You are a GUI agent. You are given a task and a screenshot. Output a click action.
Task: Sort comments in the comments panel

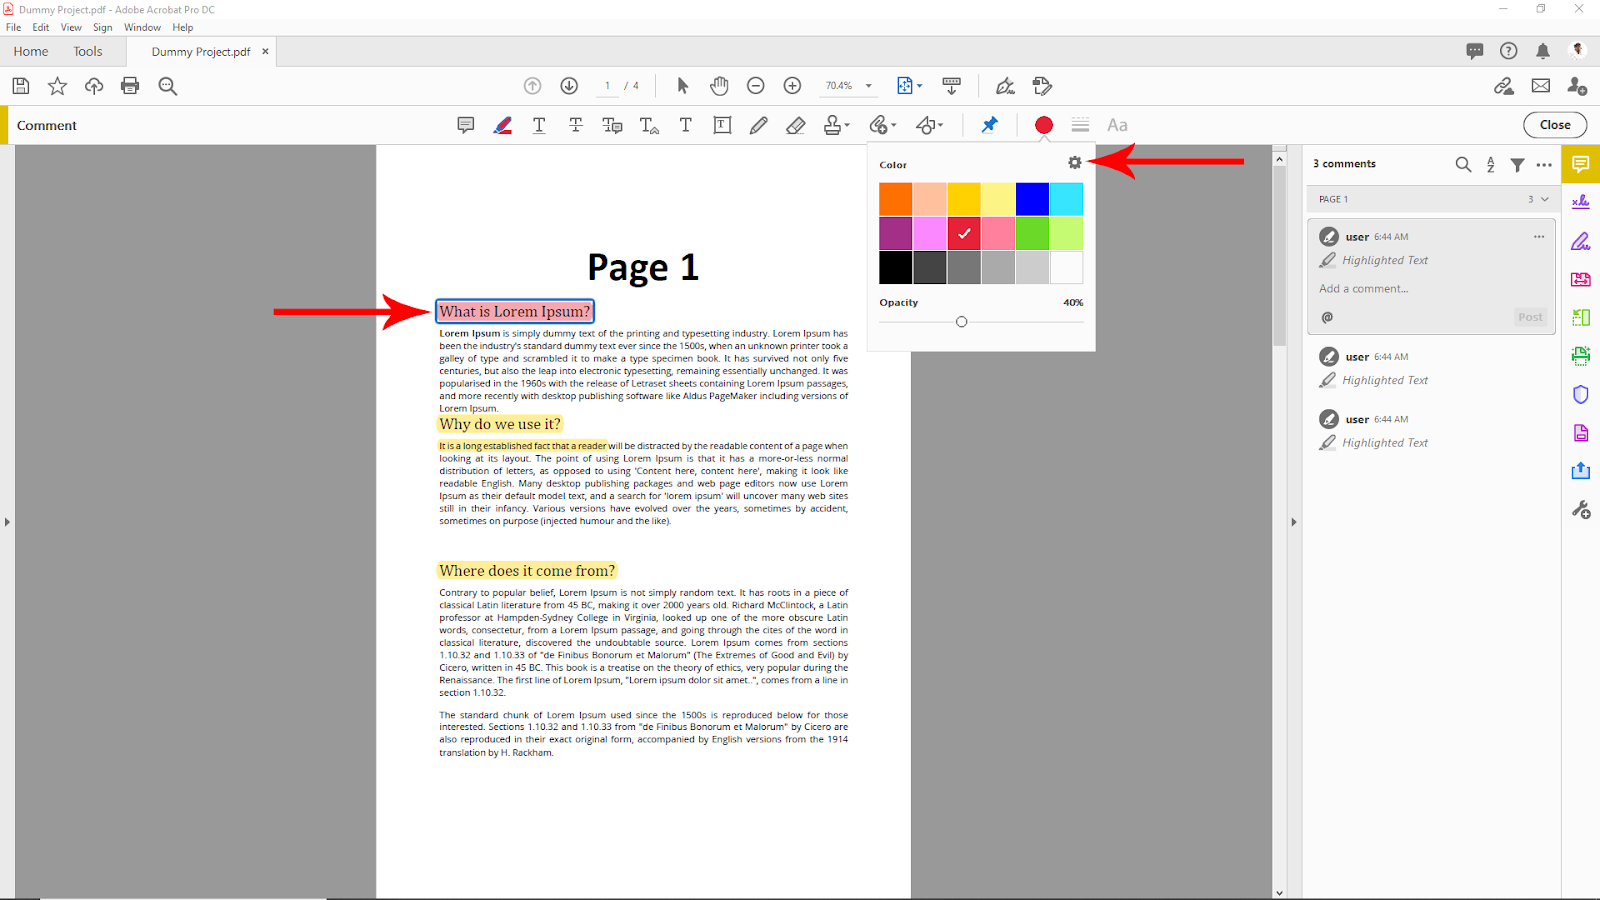pyautogui.click(x=1491, y=164)
